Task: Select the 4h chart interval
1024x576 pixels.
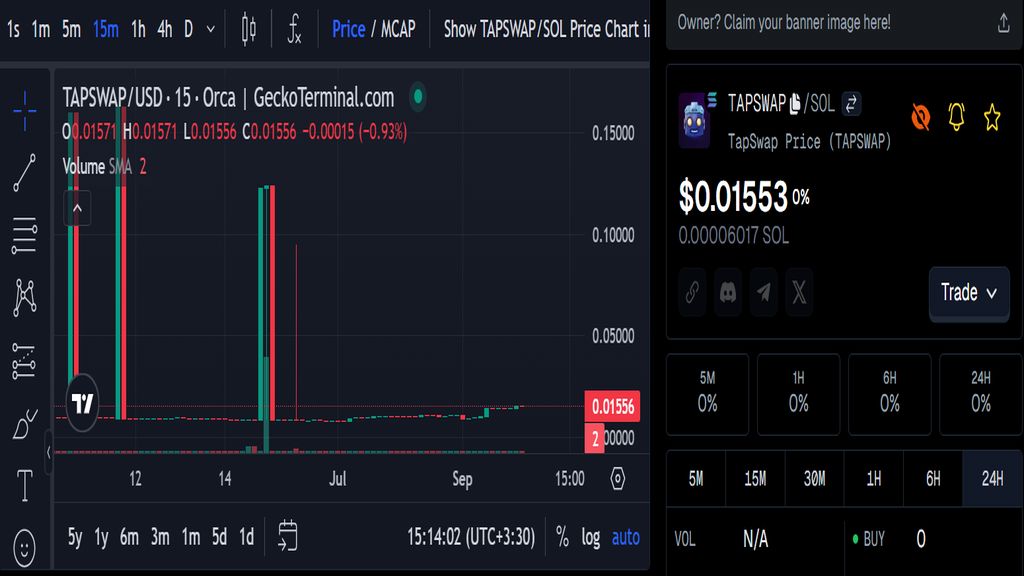Action: 165,29
